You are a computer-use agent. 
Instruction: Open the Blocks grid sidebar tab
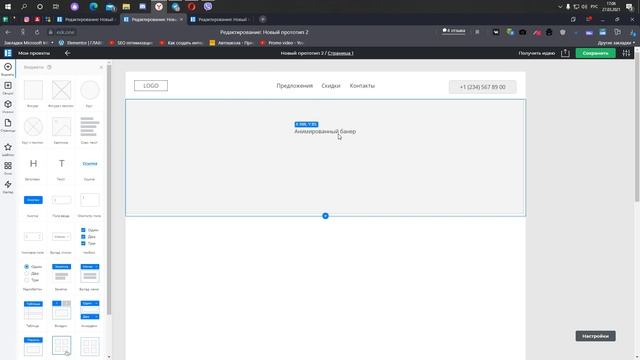coord(8,168)
